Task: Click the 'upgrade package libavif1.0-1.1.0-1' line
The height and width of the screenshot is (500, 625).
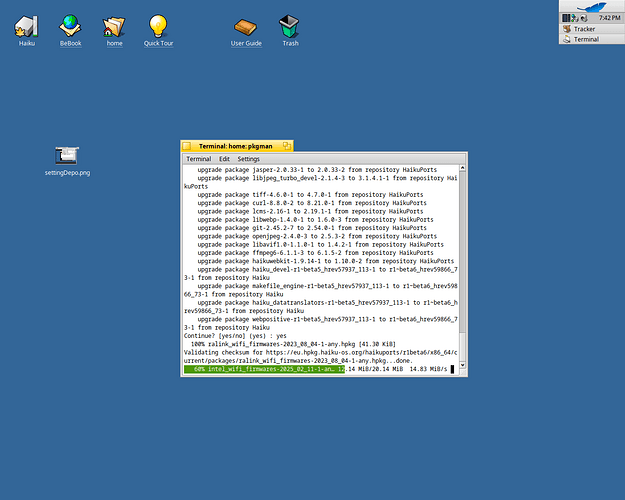Action: (x=321, y=245)
